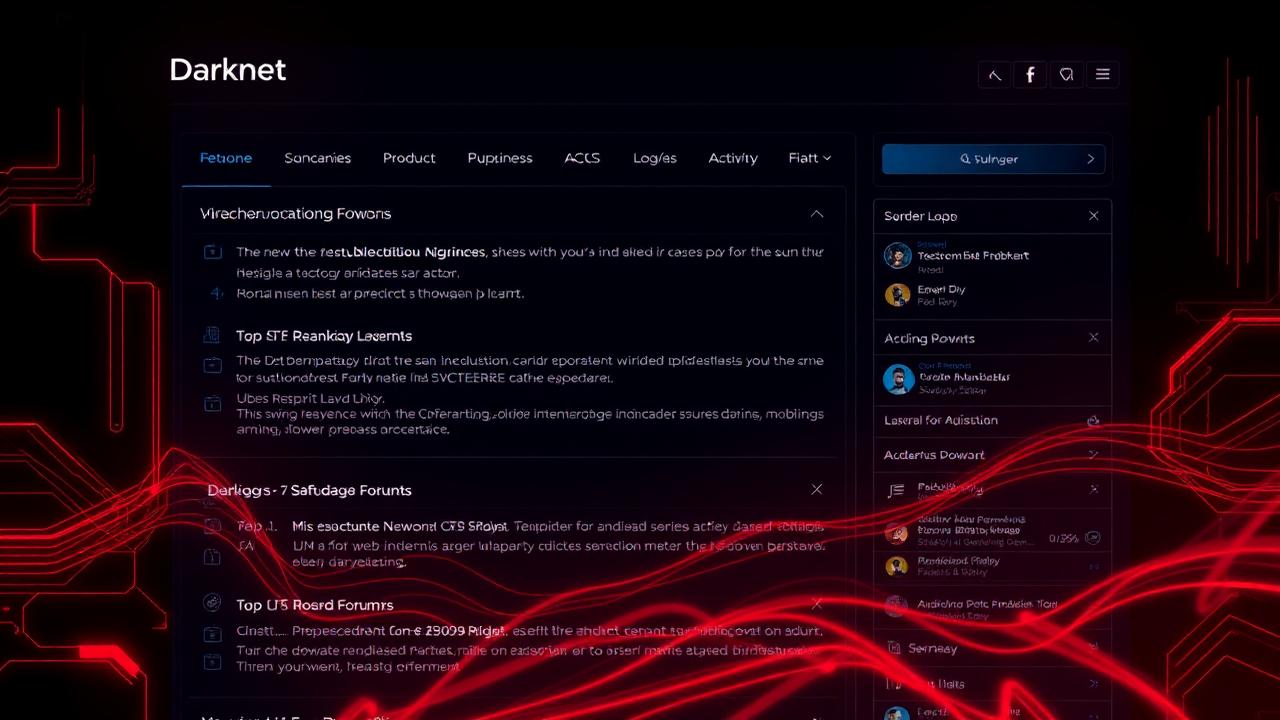Click the 'Emari Diy' user name
The height and width of the screenshot is (720, 1280).
click(941, 289)
